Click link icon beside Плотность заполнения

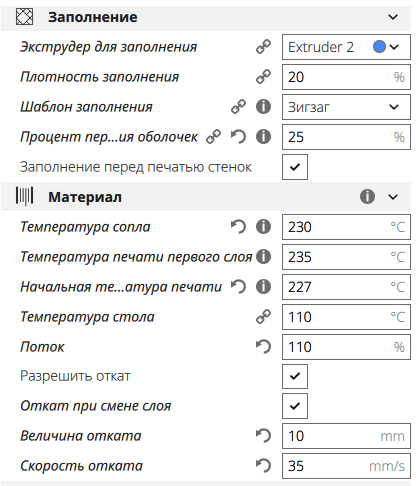tap(263, 77)
